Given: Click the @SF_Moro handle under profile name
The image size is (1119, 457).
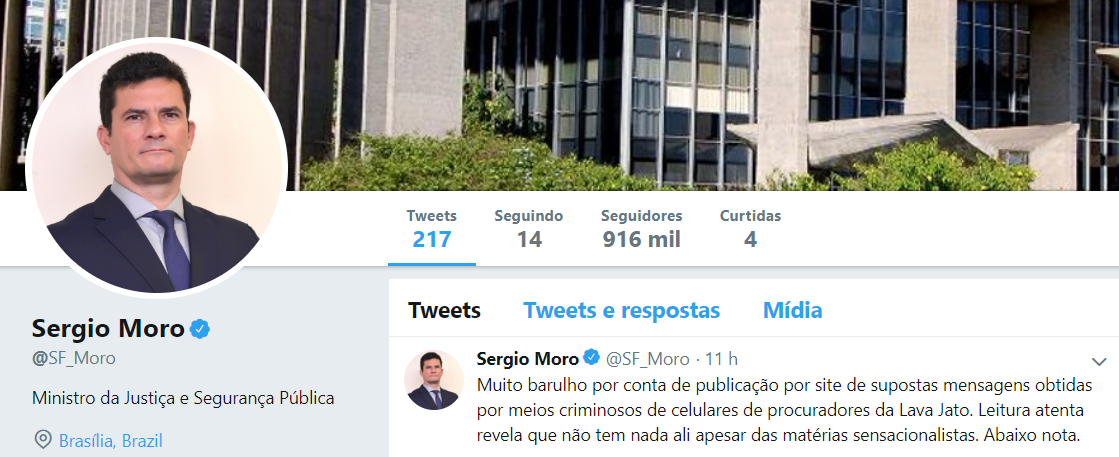Looking at the screenshot, I should pos(74,358).
